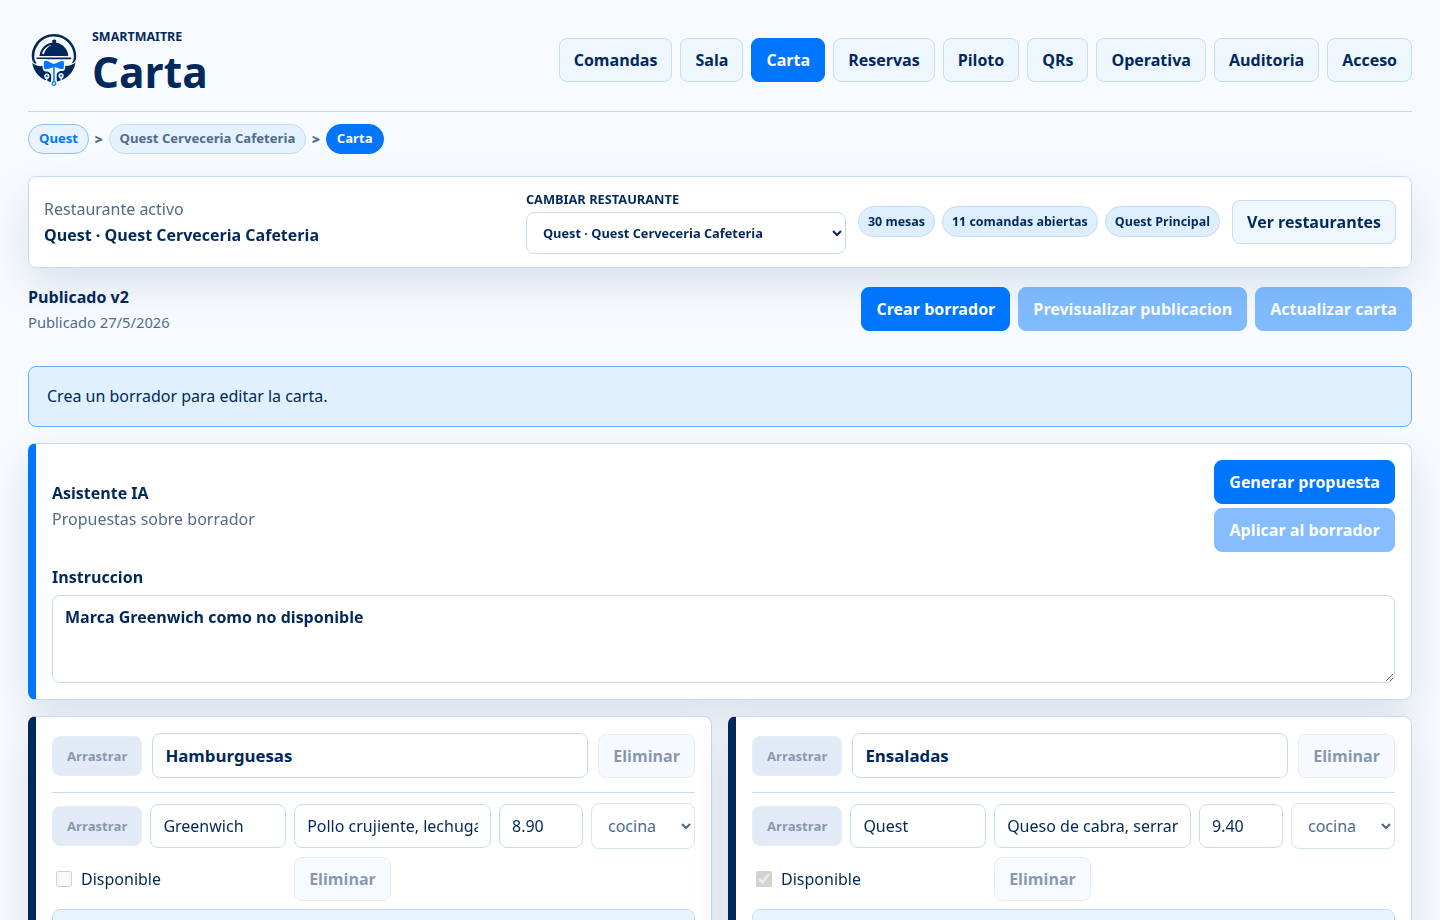This screenshot has width=1440, height=920.
Task: Click the 30 mesas badge
Action: 896,222
